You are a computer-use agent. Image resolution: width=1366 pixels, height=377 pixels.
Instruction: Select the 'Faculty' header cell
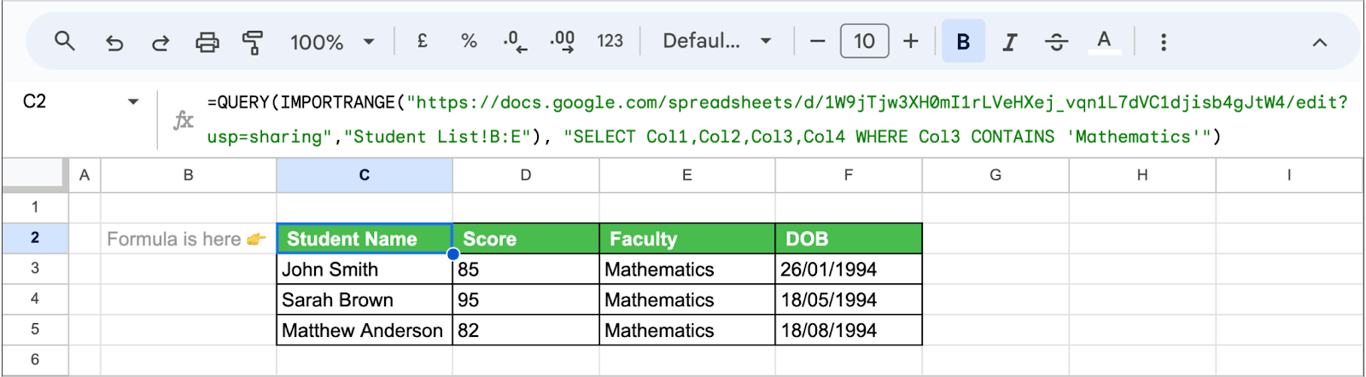tap(687, 238)
